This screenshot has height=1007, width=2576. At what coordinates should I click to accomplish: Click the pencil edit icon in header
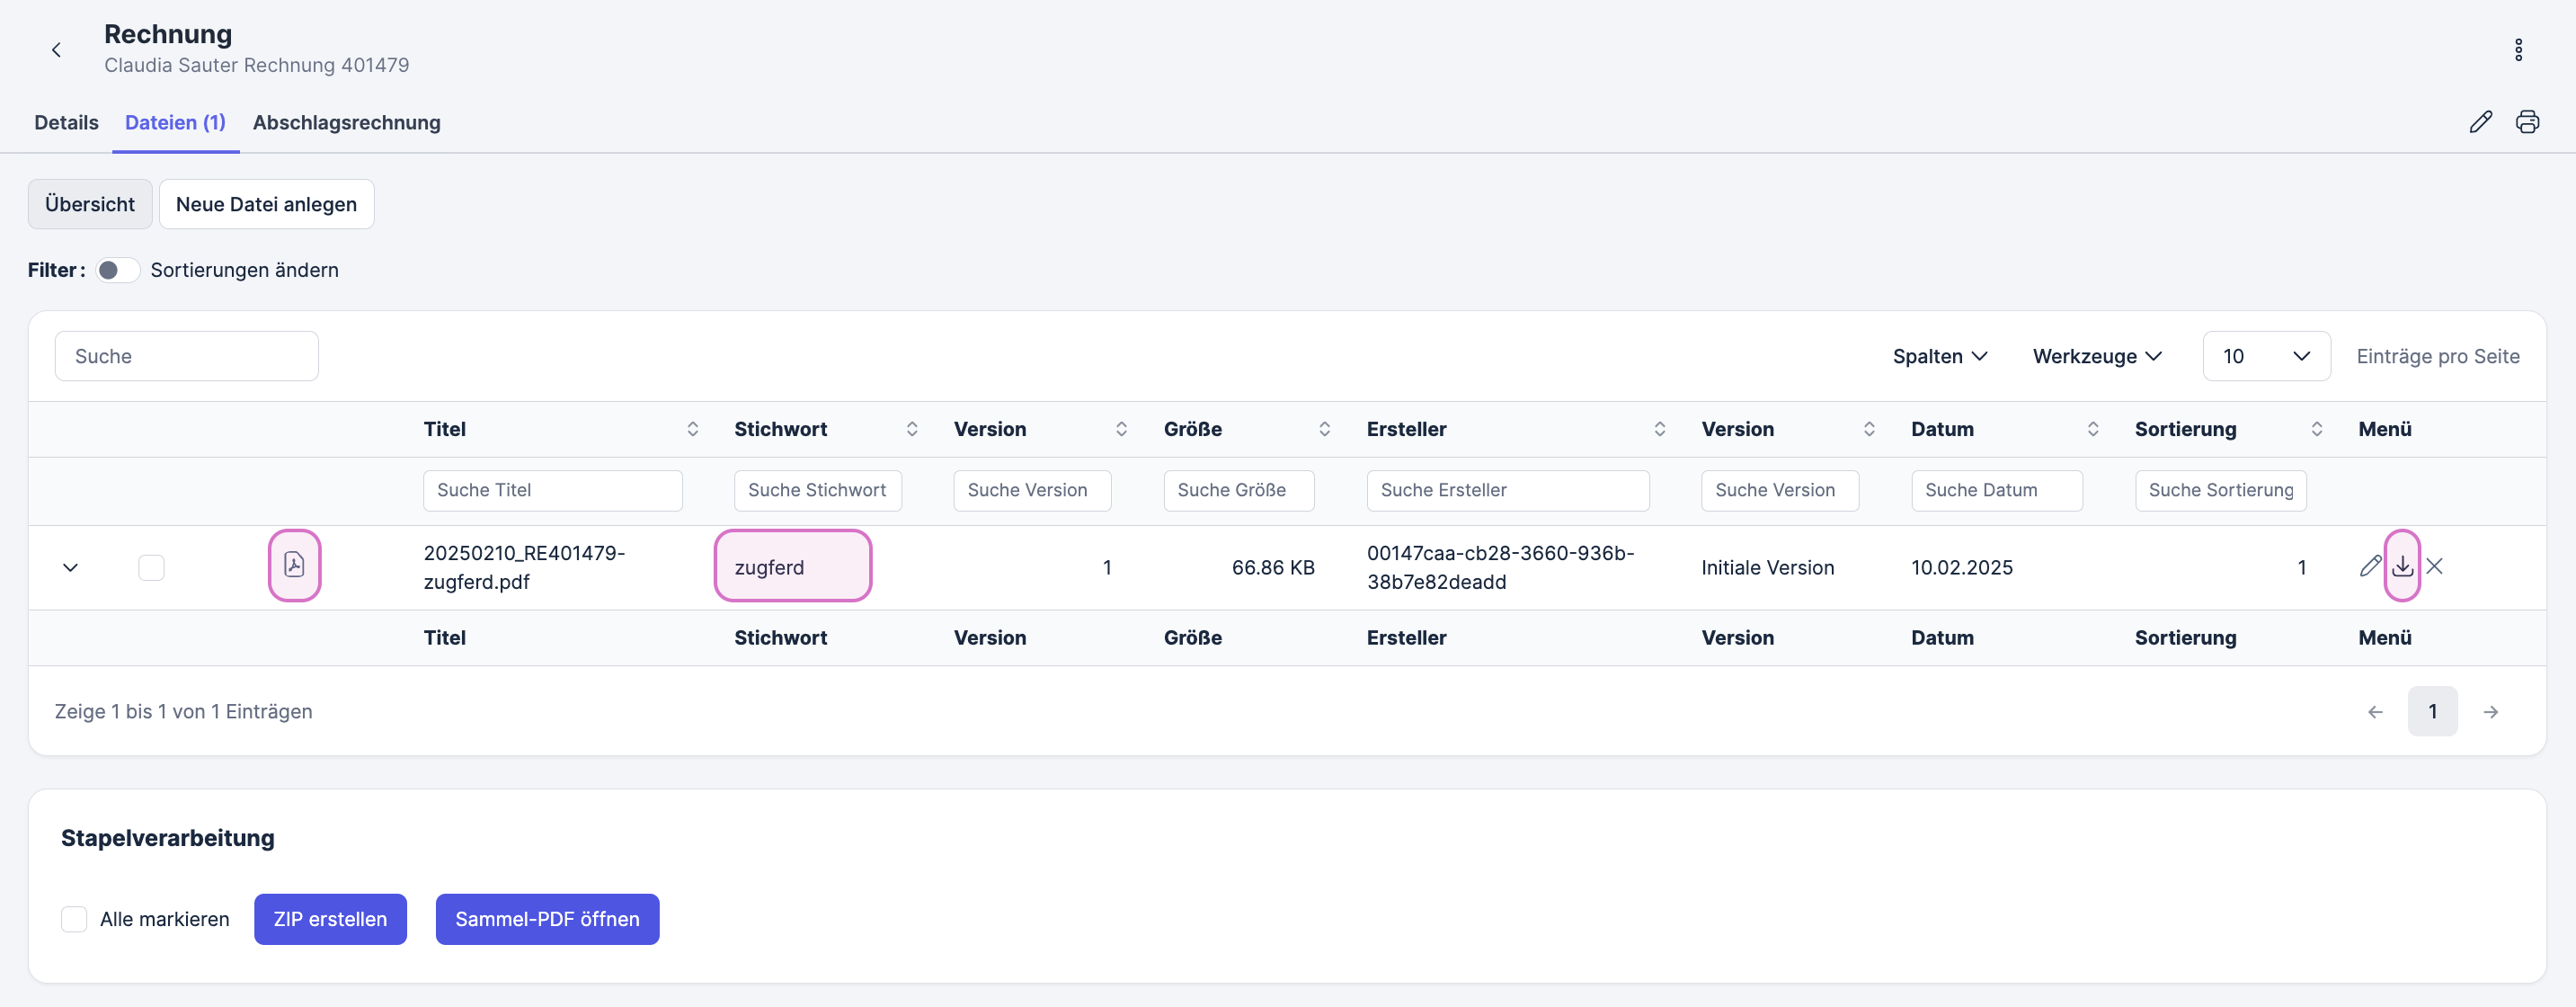(x=2480, y=122)
